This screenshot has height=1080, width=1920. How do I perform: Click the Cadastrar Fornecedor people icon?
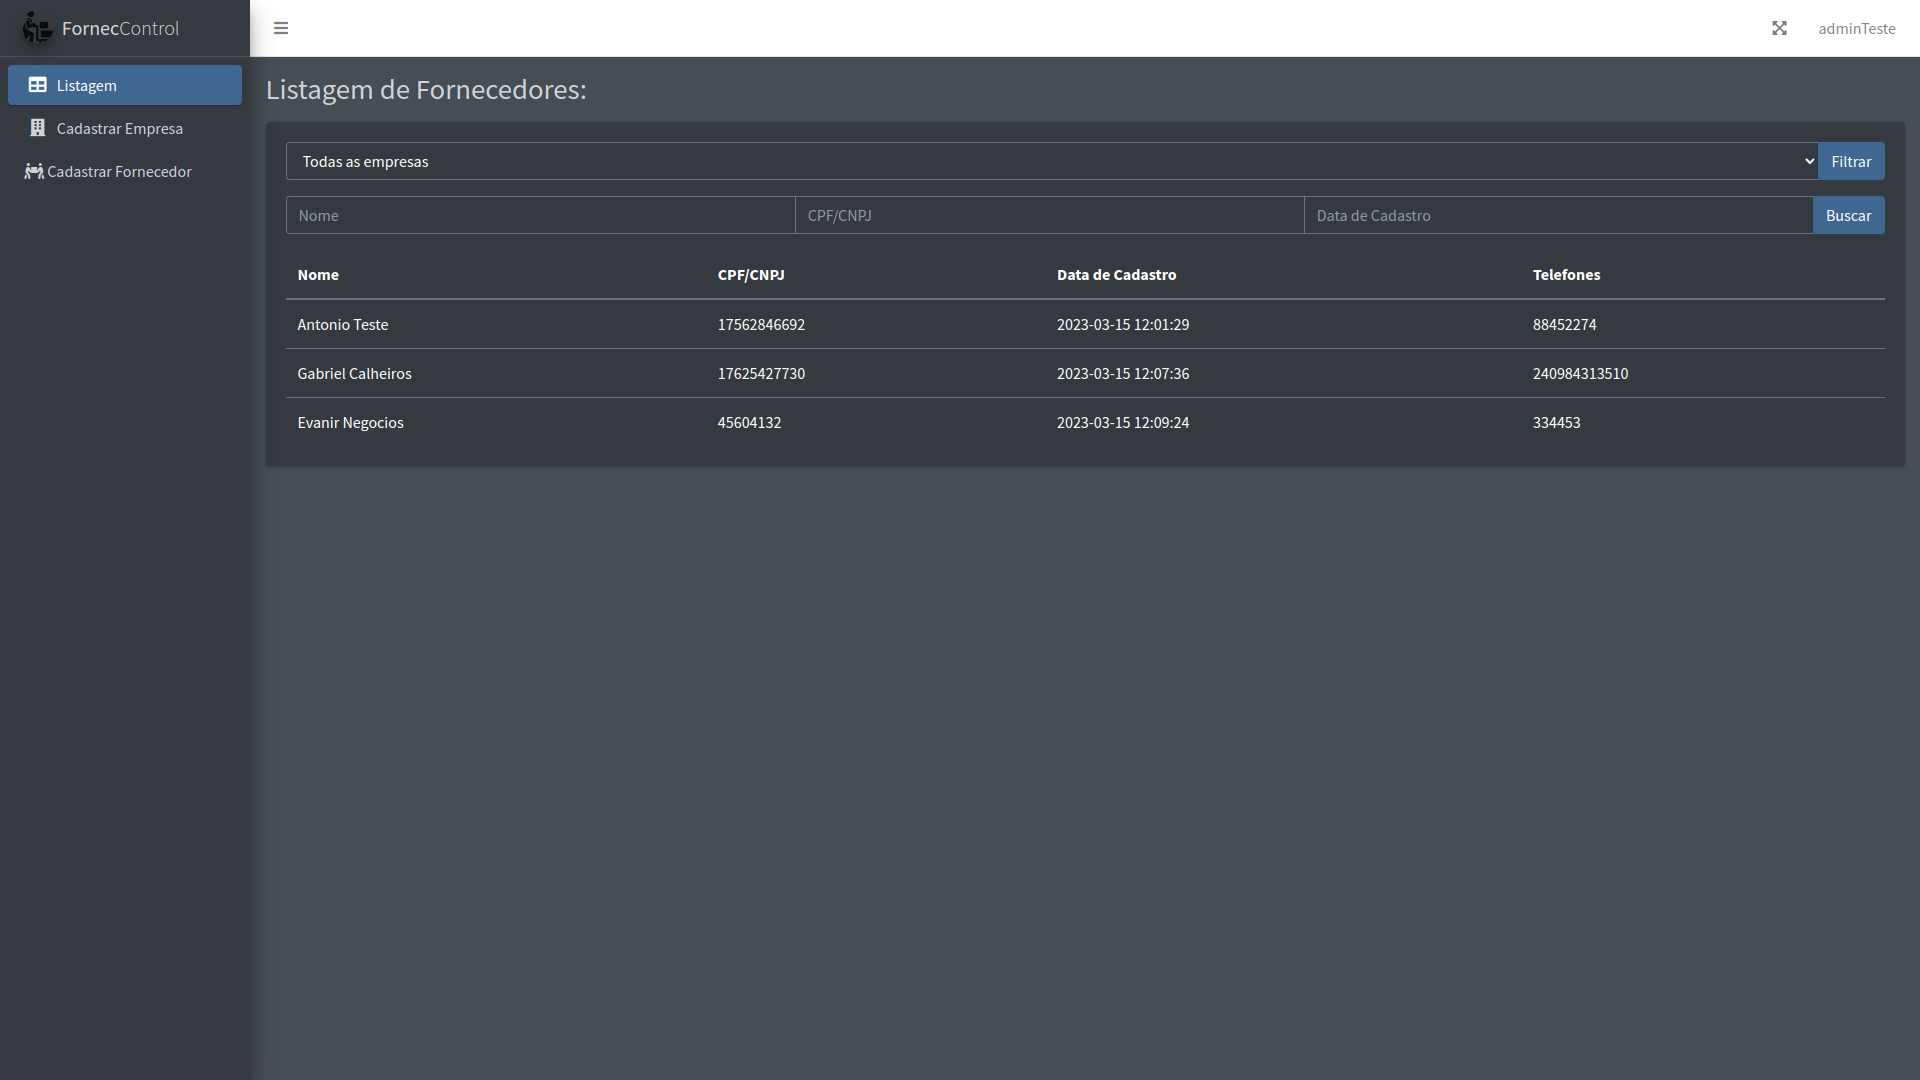tap(34, 171)
